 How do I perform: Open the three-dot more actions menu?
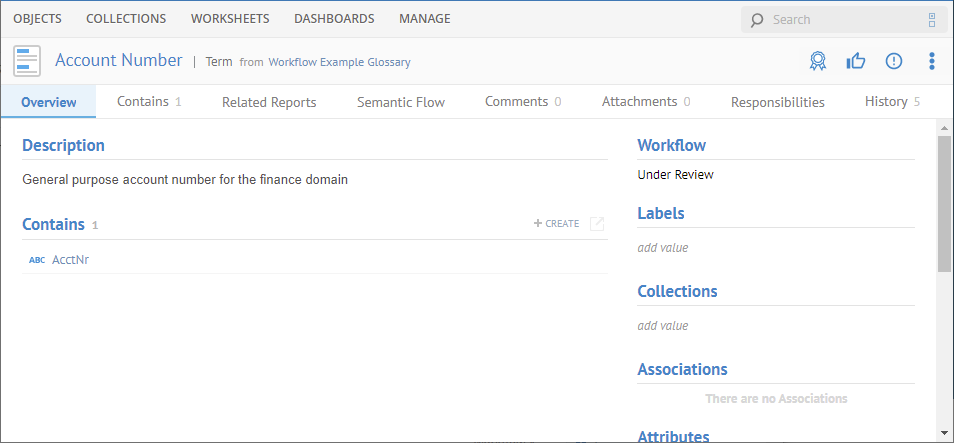coord(932,61)
